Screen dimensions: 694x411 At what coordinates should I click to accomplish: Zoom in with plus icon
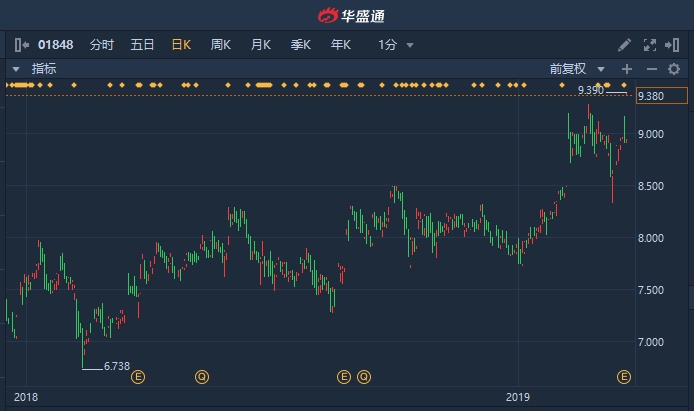[627, 69]
